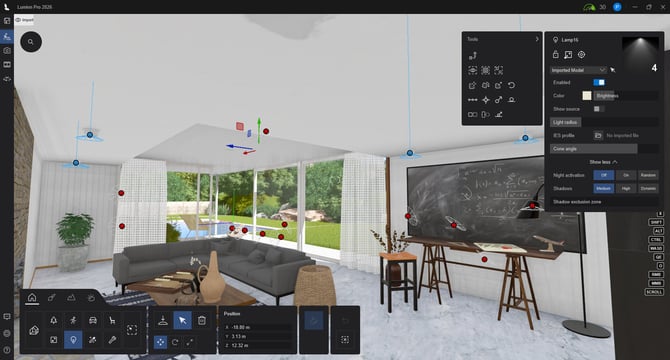The width and height of the screenshot is (670, 360).
Task: Set Night activation to Off
Action: (603, 175)
